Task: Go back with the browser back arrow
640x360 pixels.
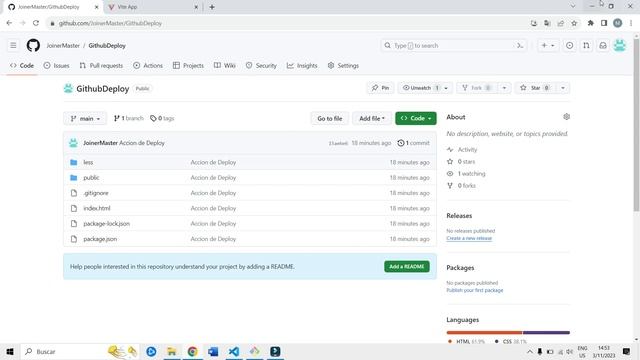Action: tap(9, 23)
